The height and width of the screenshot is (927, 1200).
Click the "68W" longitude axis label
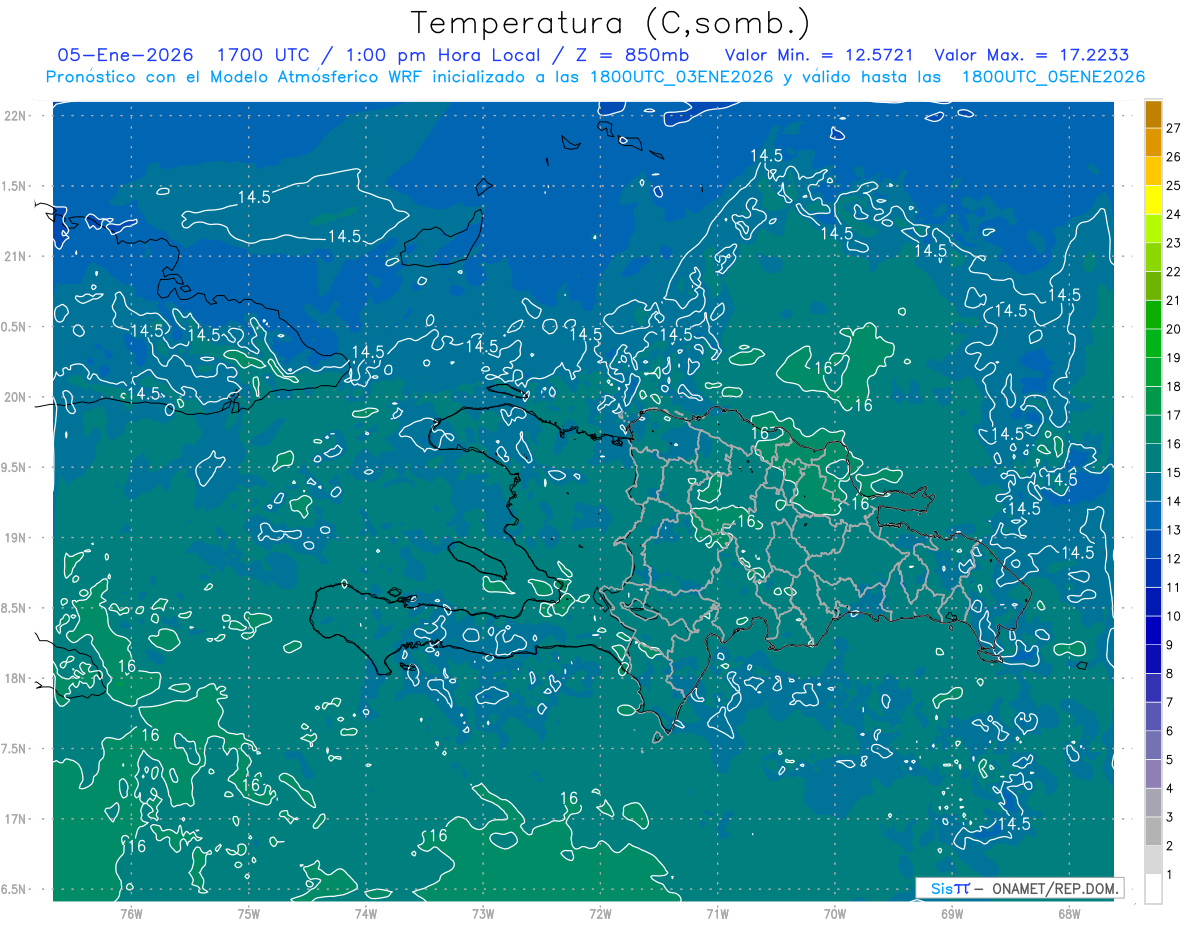point(1069,913)
